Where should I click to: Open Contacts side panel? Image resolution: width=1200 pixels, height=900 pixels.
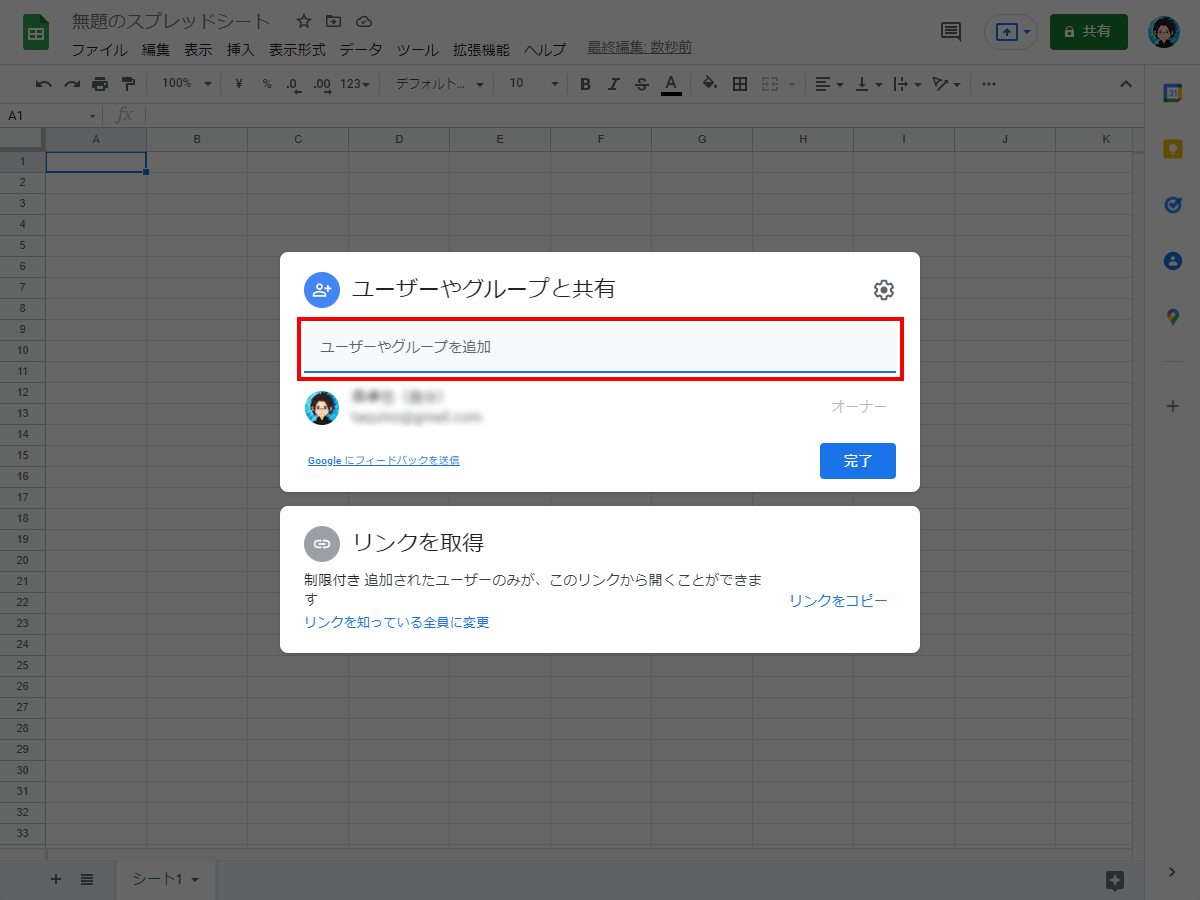[1172, 261]
